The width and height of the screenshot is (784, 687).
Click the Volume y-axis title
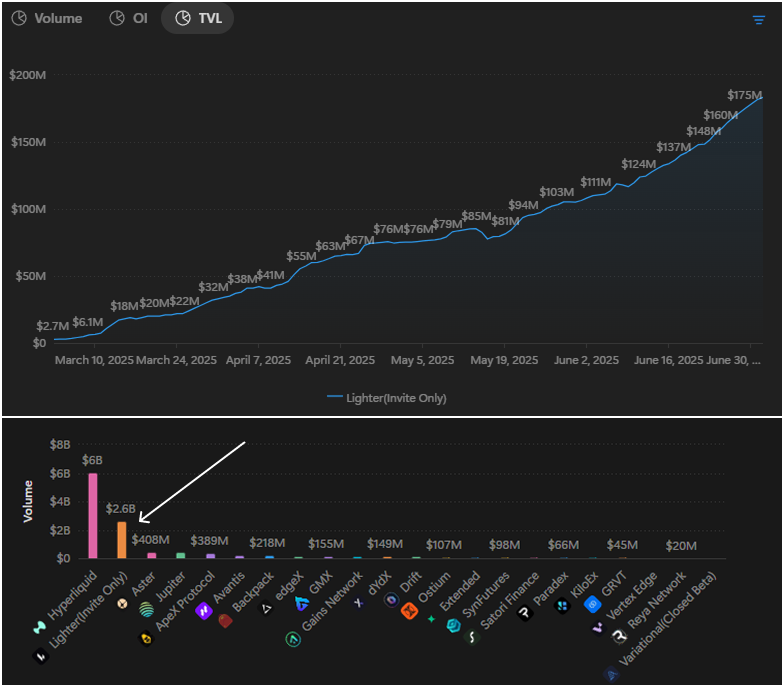point(28,502)
